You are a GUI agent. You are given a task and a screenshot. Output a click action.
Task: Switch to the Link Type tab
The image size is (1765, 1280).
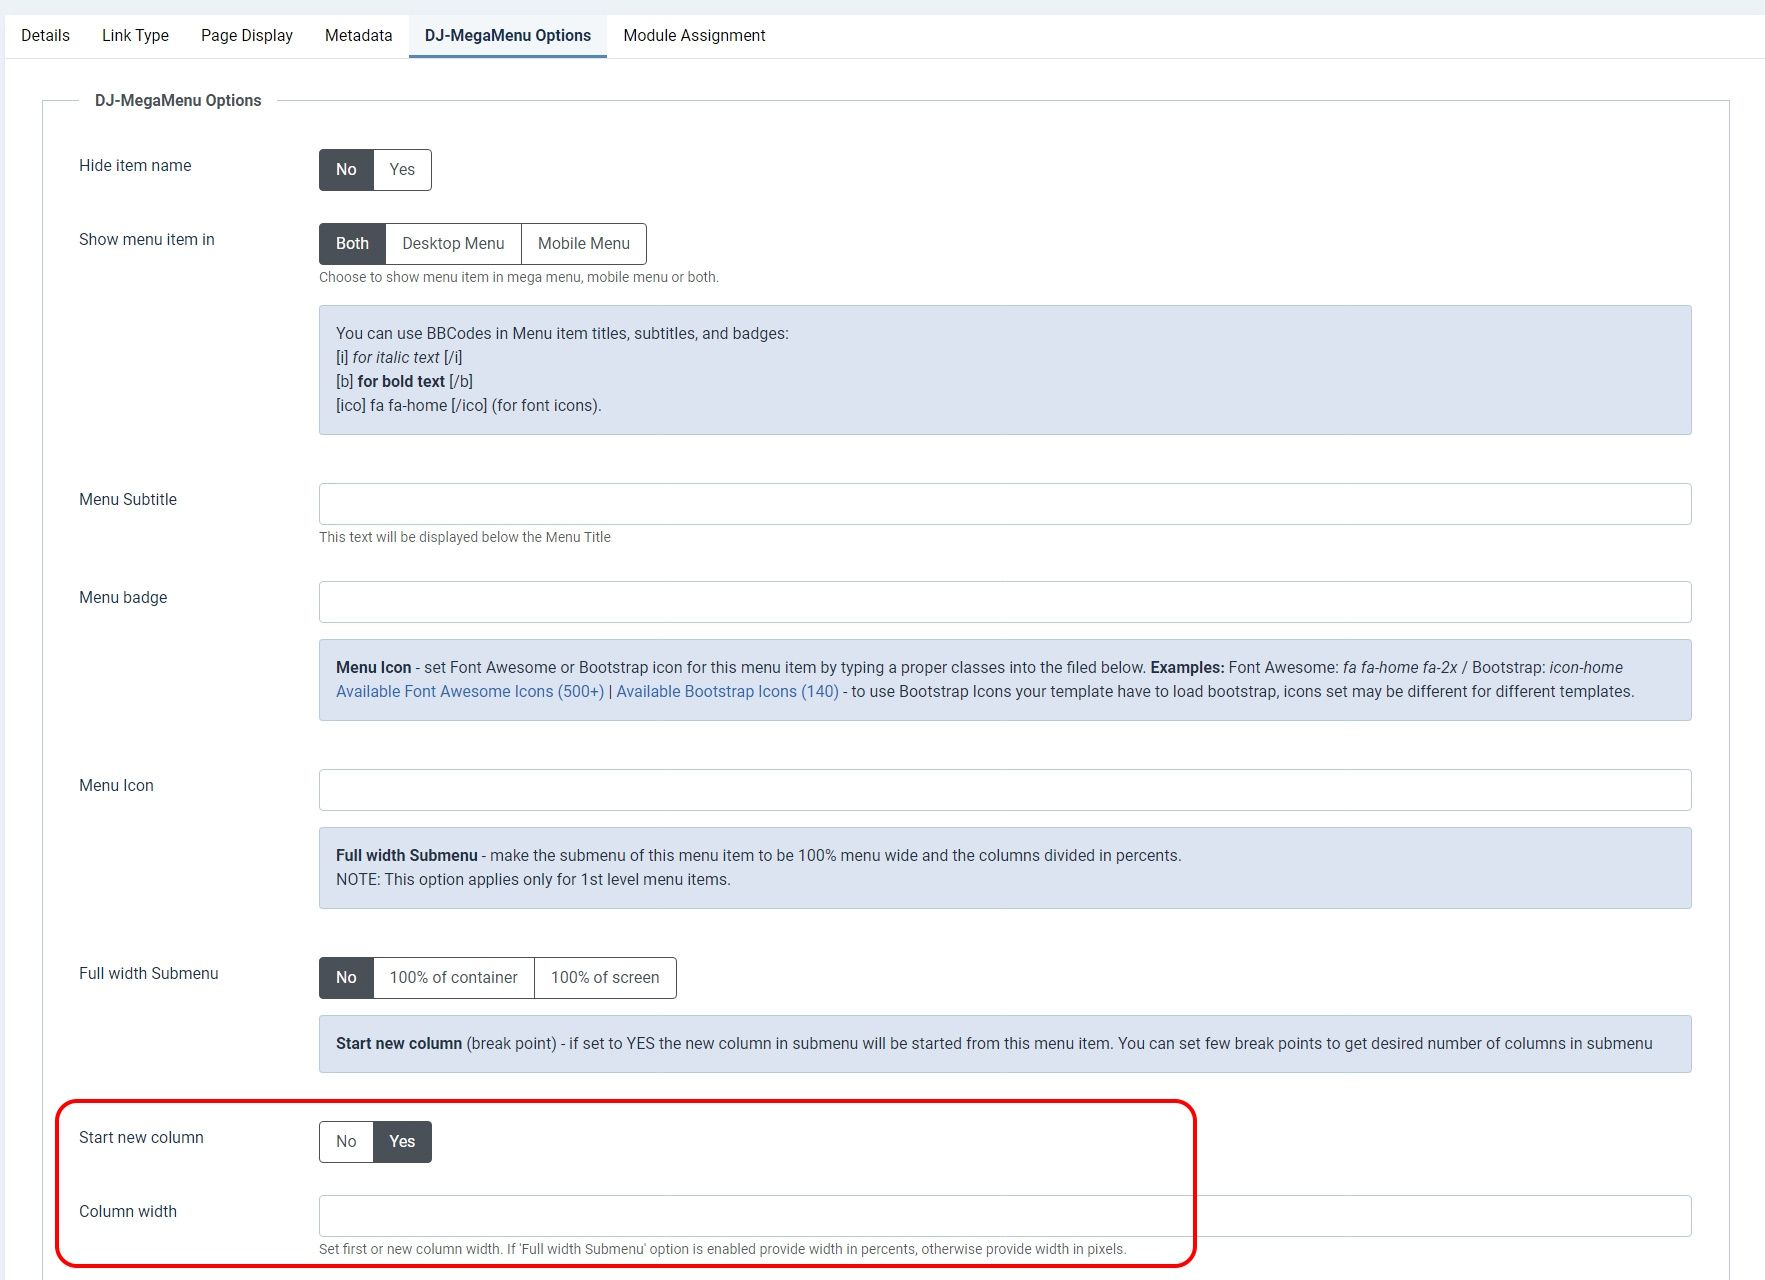tap(135, 35)
